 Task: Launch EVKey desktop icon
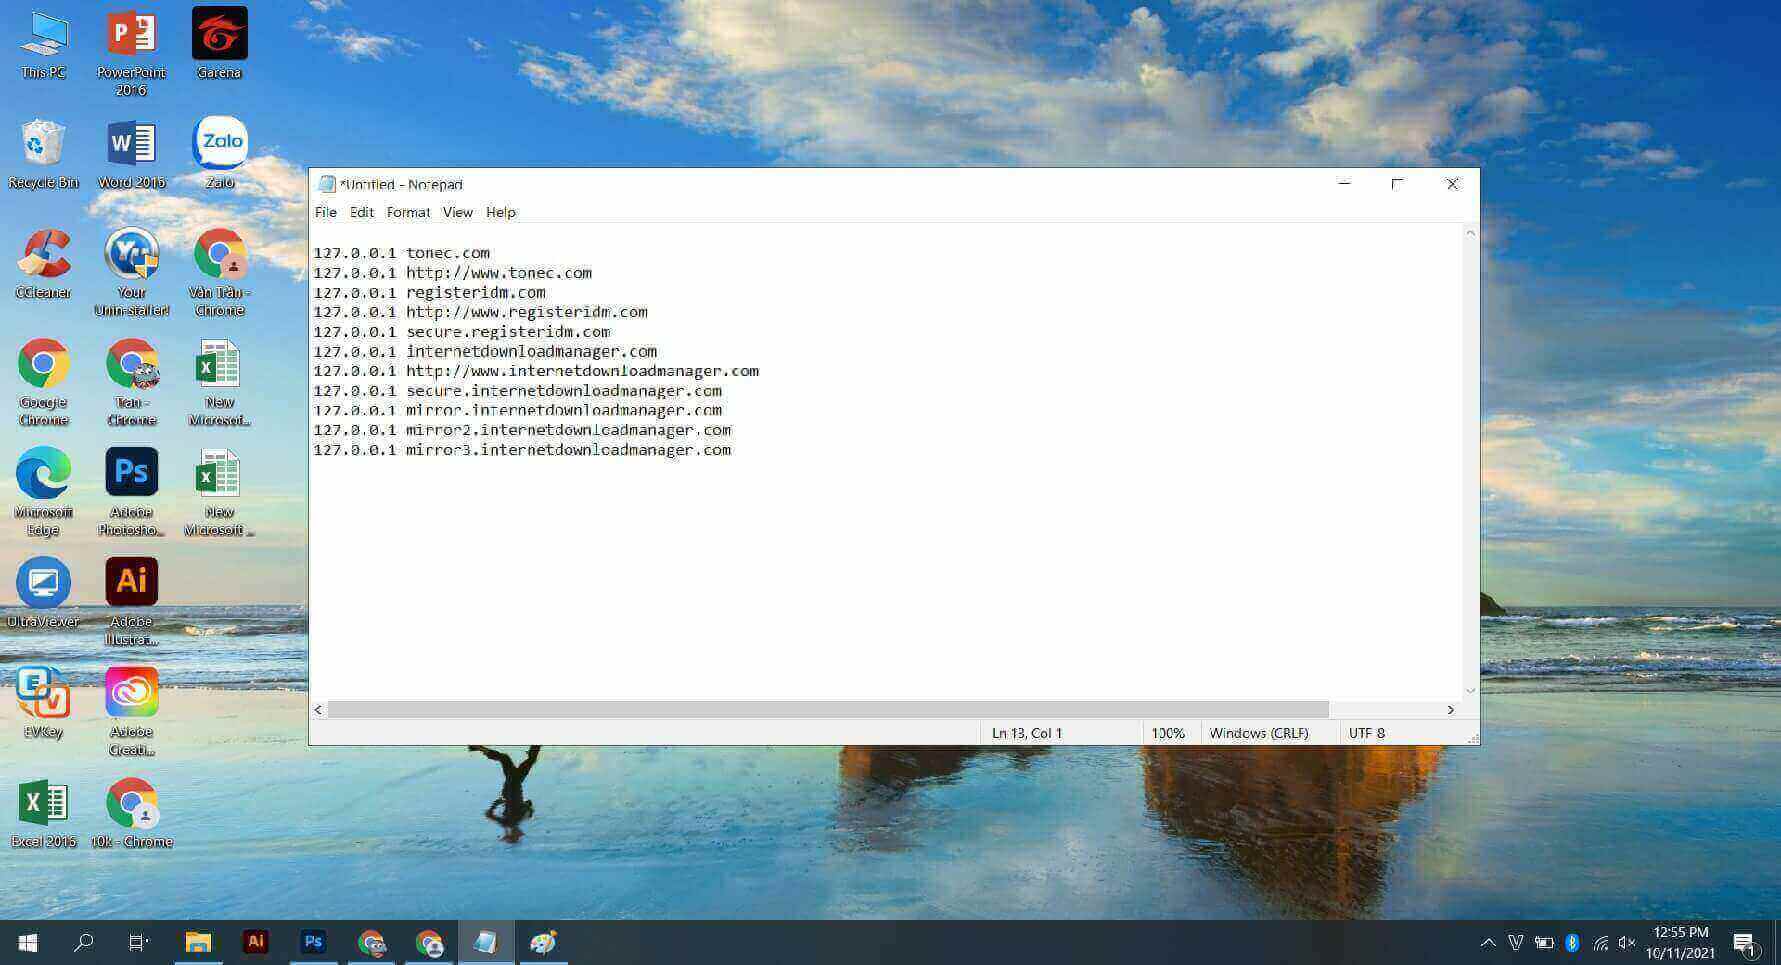click(x=43, y=704)
